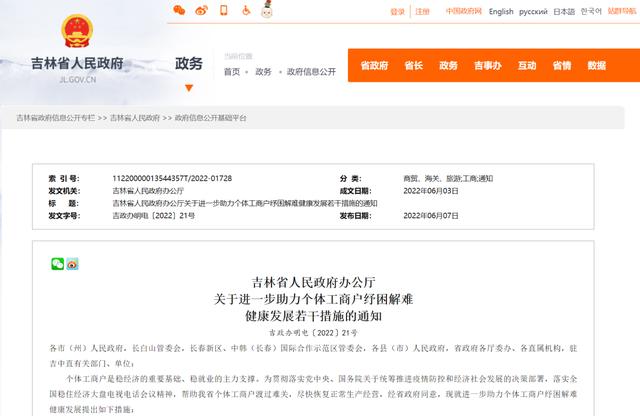
Task: Open the Weibo icon in top bar
Action: tap(201, 10)
